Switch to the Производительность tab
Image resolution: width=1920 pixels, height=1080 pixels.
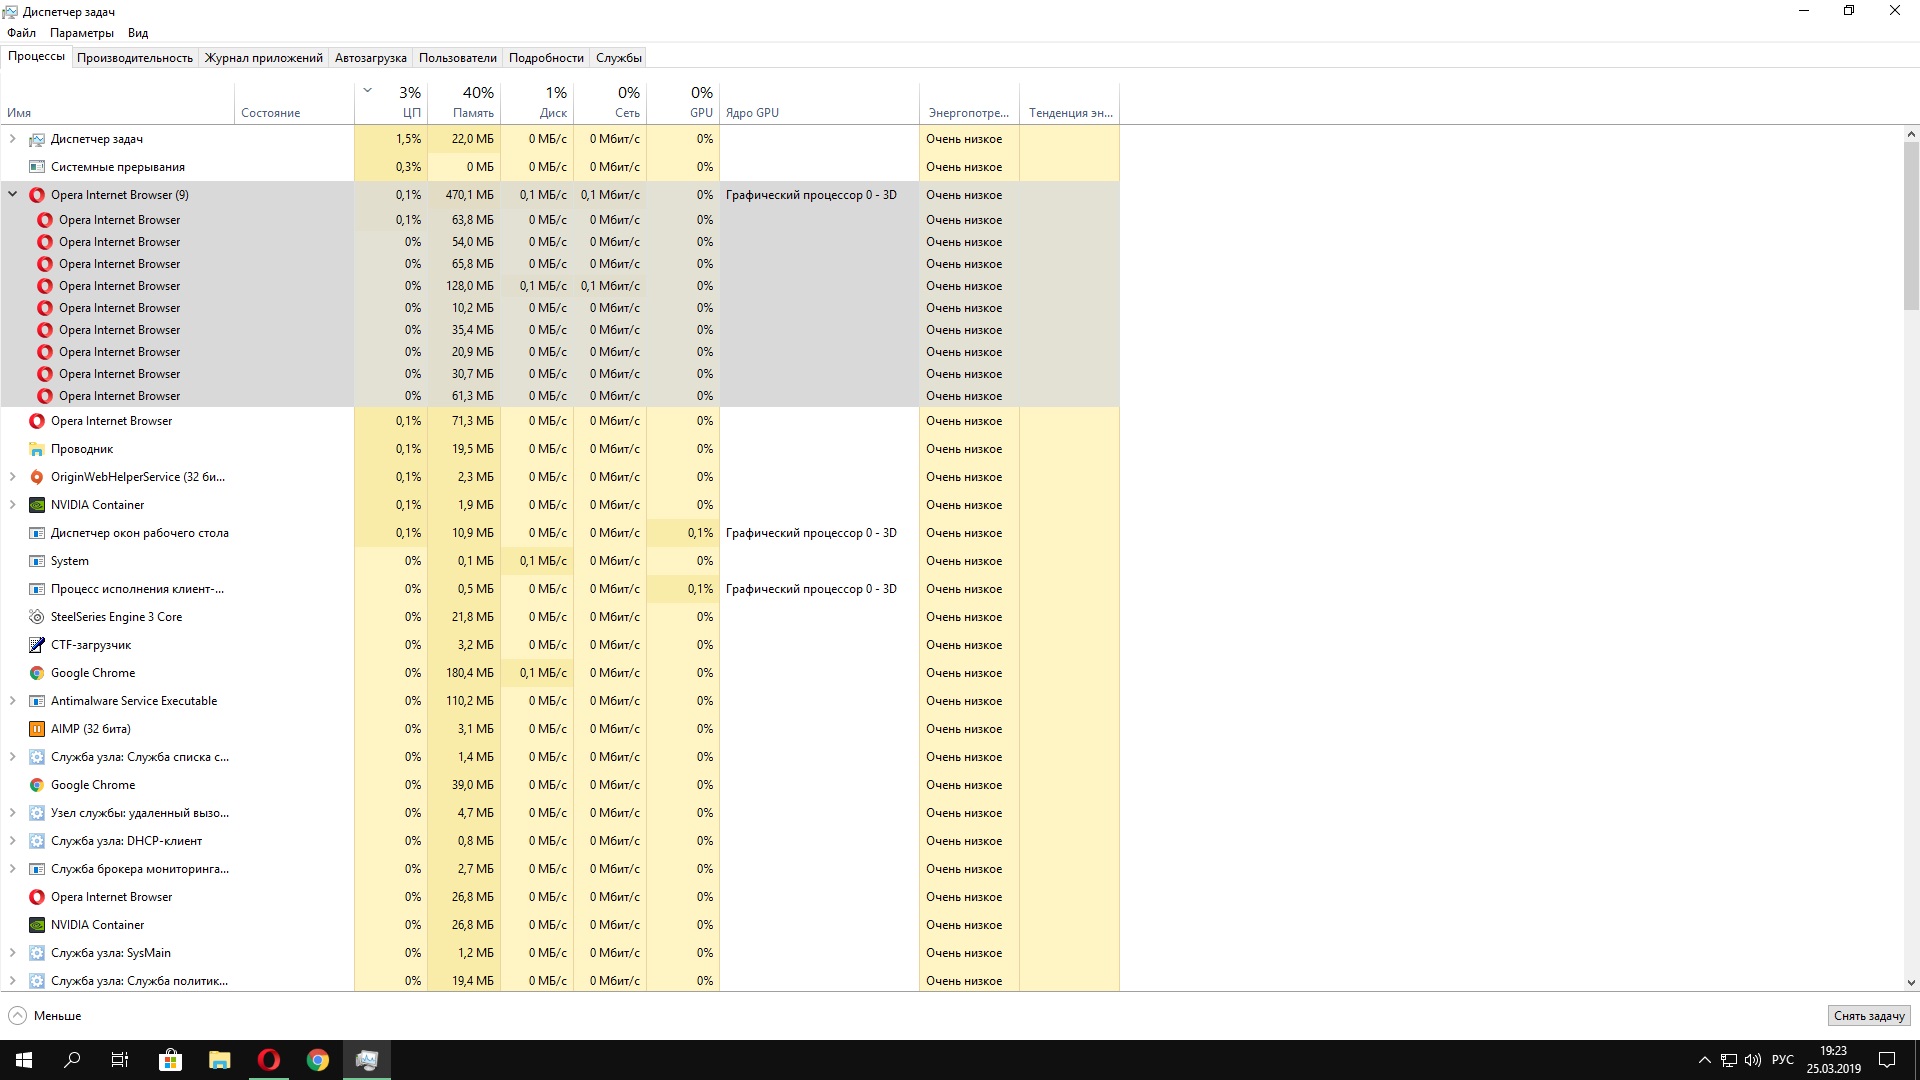[x=135, y=58]
